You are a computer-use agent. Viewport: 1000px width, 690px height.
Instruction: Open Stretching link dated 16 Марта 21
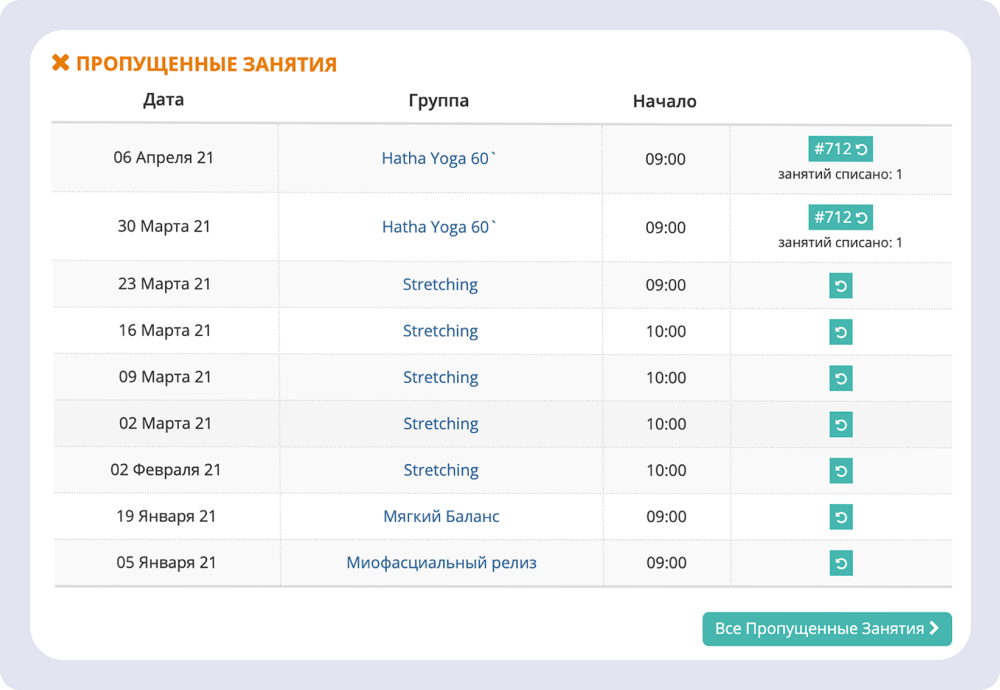click(440, 331)
